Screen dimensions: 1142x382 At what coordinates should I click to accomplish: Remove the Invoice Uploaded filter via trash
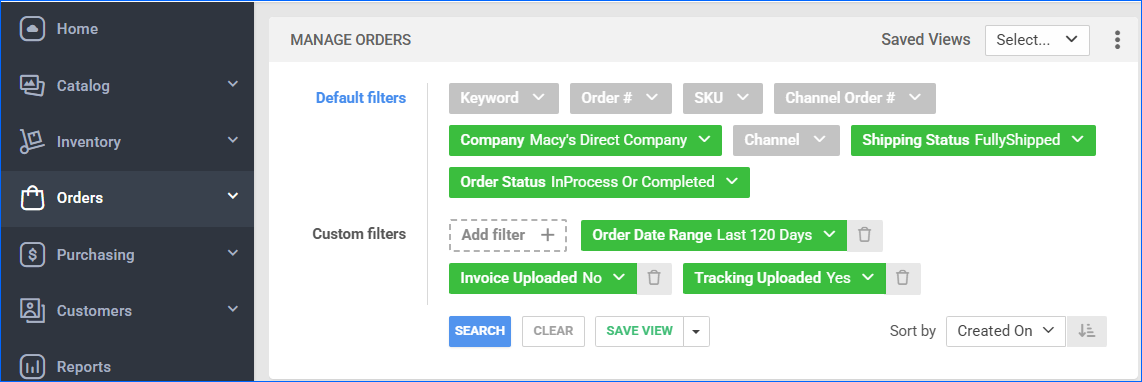654,278
